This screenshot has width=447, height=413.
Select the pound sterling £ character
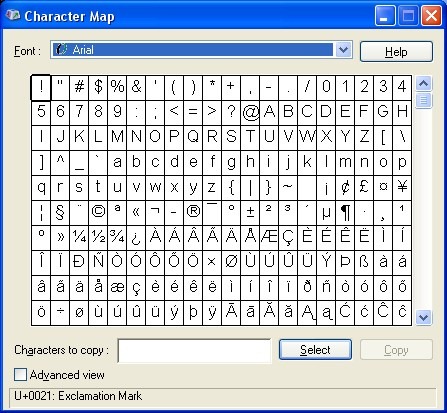coord(364,187)
